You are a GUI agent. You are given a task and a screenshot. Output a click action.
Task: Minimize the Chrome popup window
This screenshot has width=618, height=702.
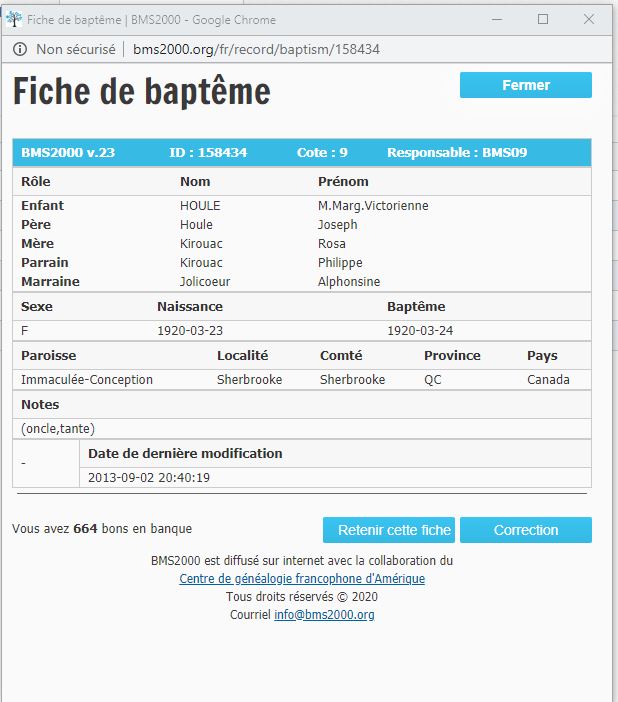click(497, 19)
